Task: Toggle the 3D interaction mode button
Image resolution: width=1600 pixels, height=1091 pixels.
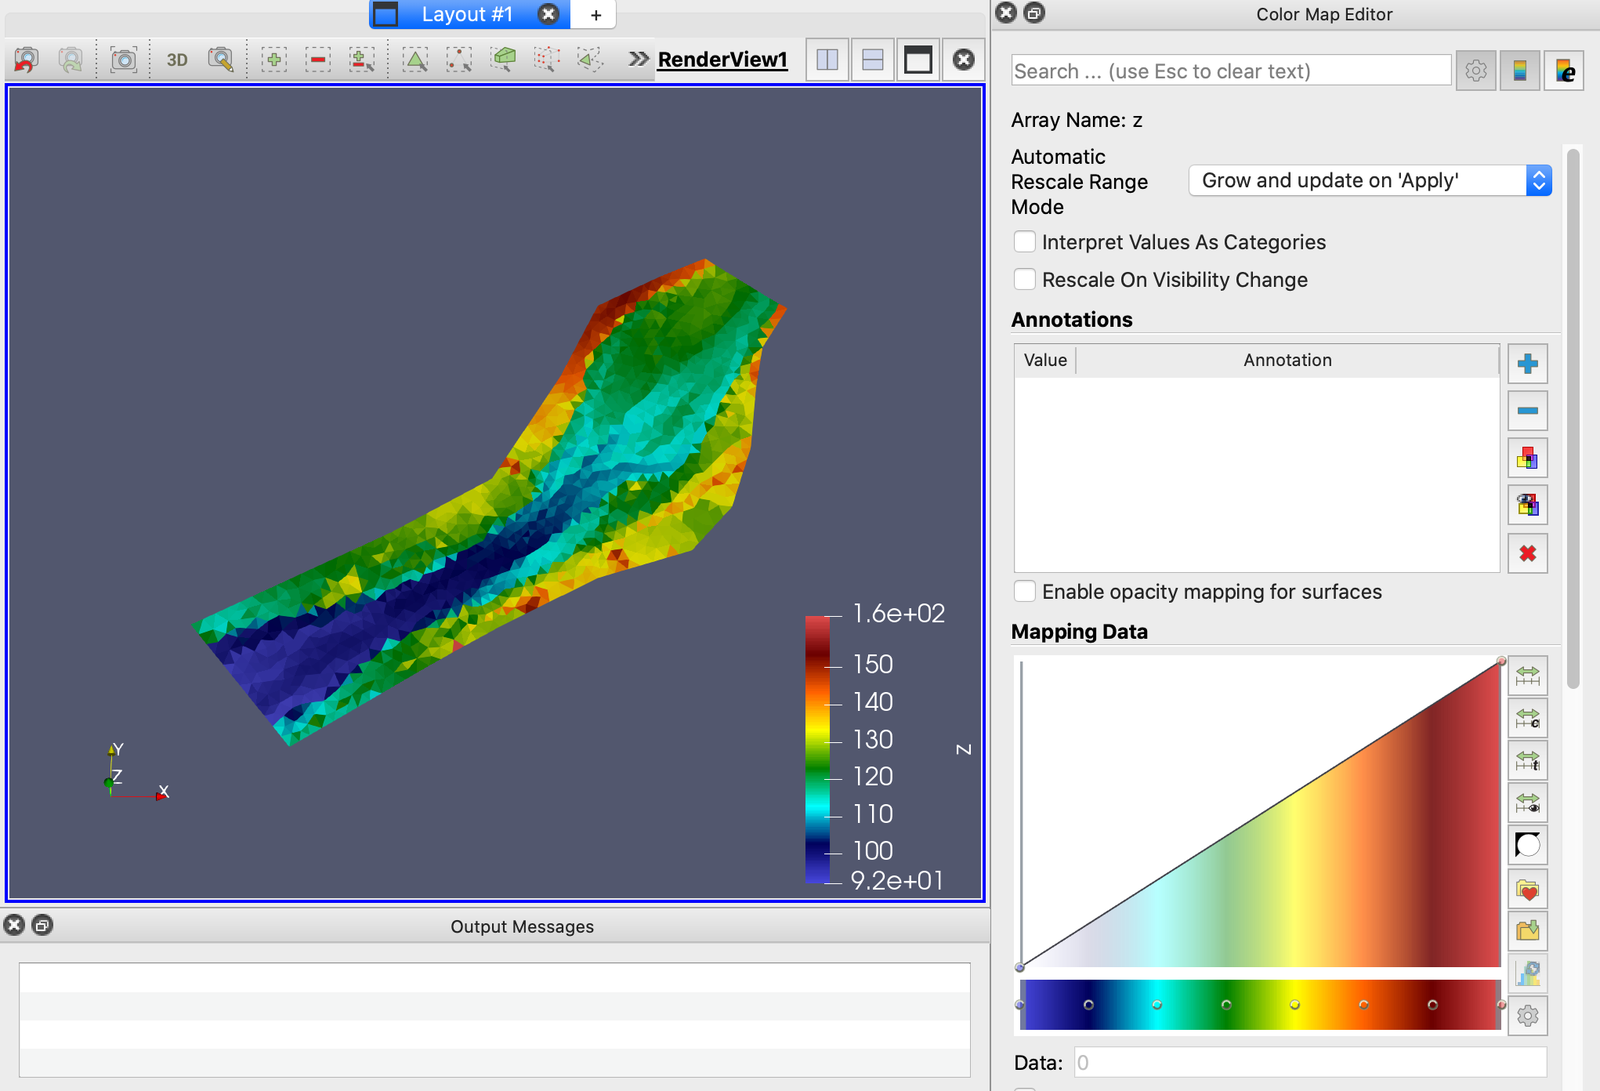Action: point(177,60)
